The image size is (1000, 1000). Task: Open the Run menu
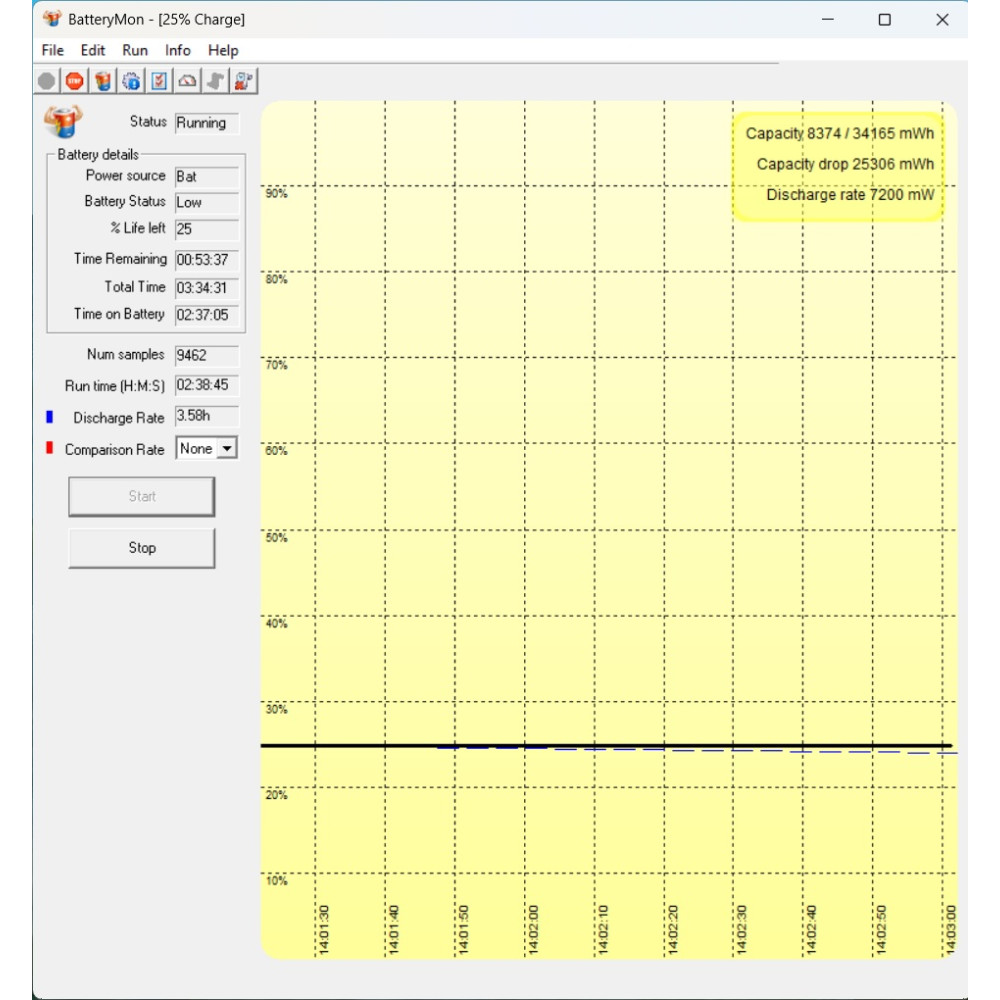click(135, 50)
